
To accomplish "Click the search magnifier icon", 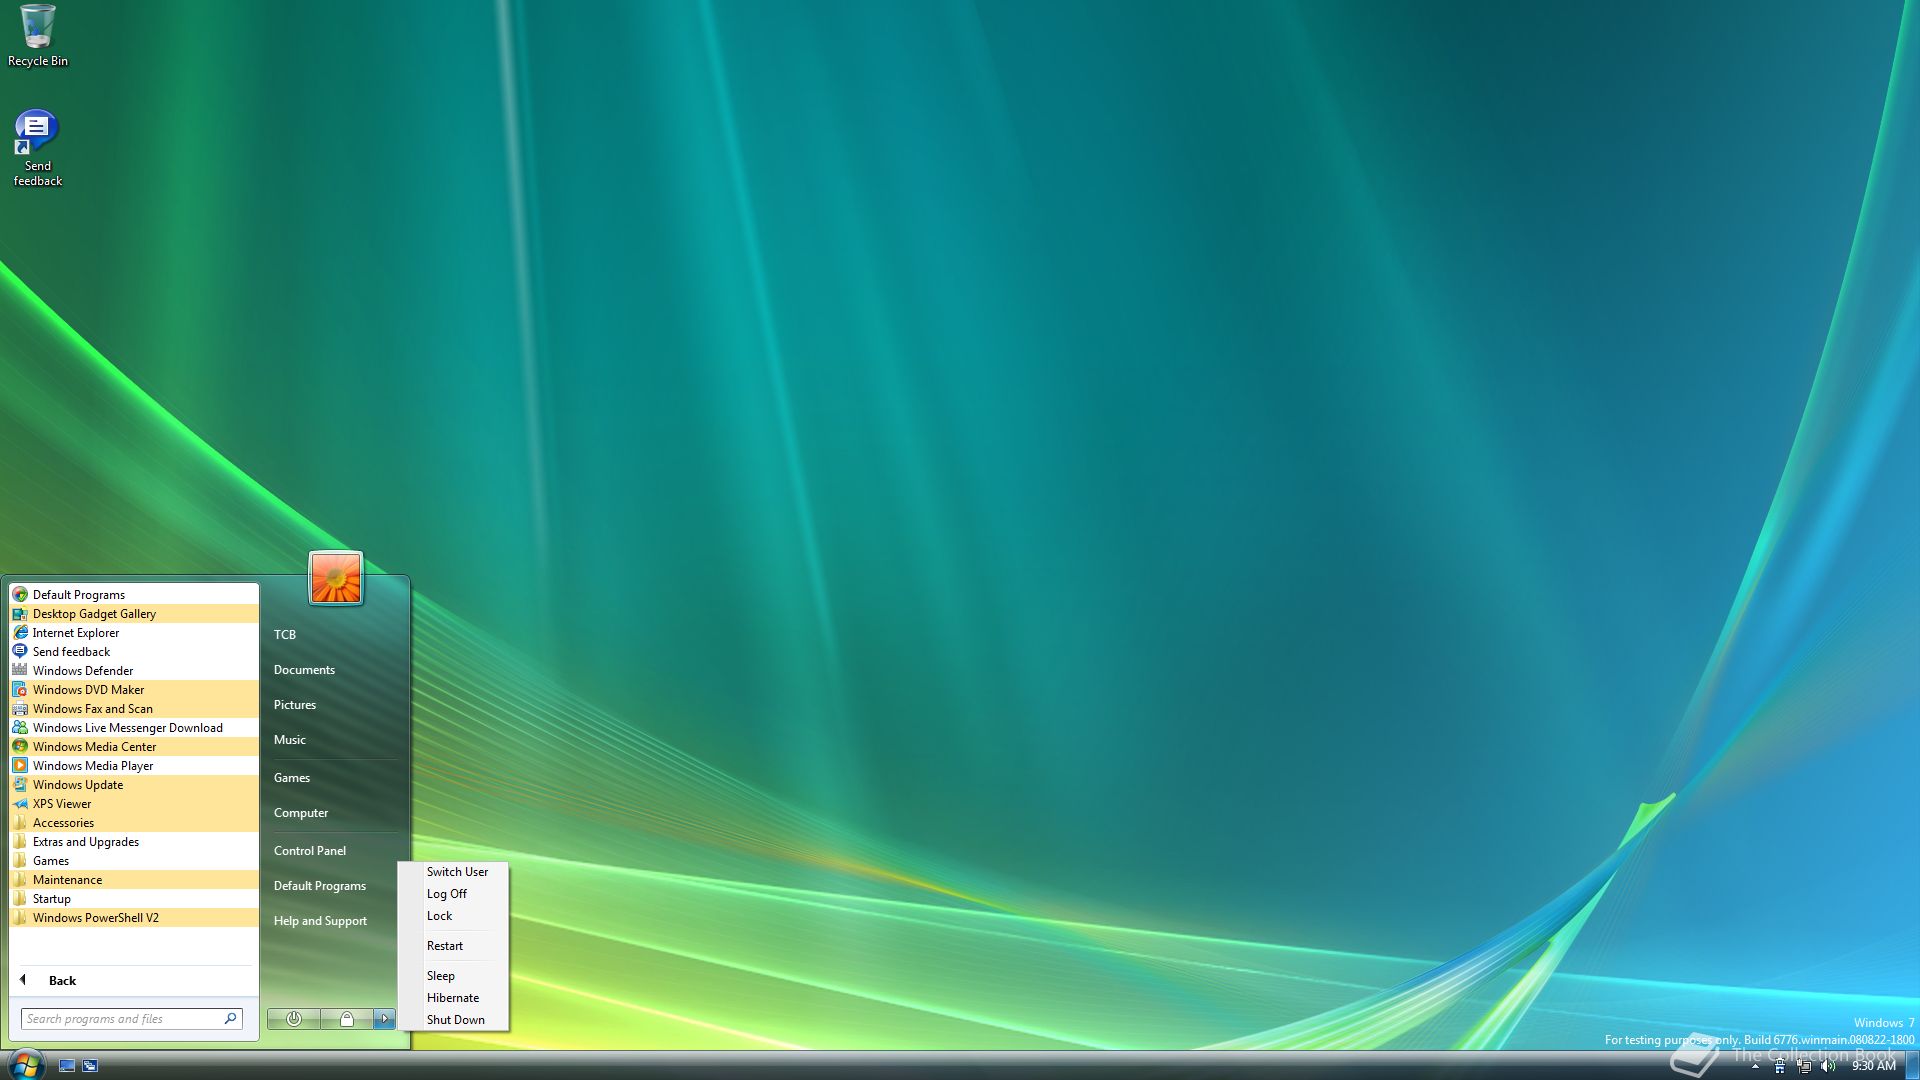I will (x=231, y=1019).
